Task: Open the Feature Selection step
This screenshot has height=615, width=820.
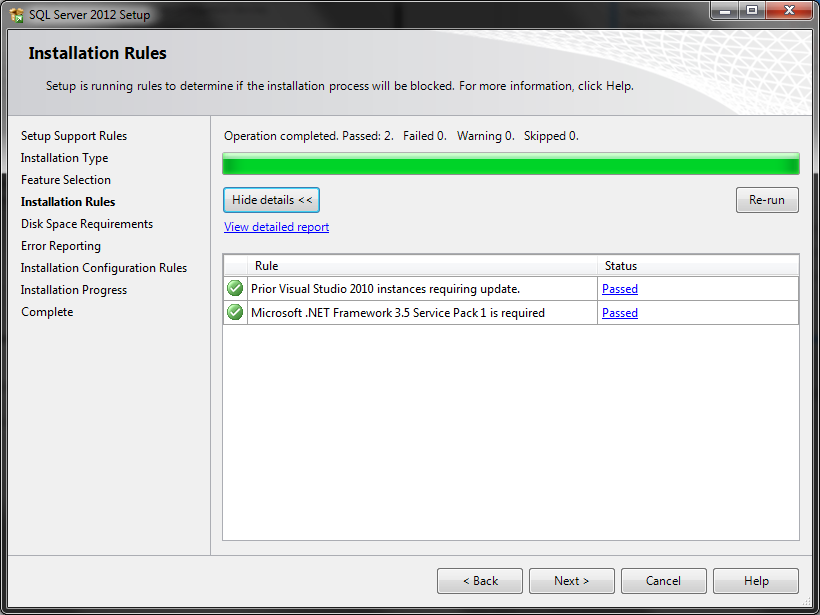Action: 67,179
